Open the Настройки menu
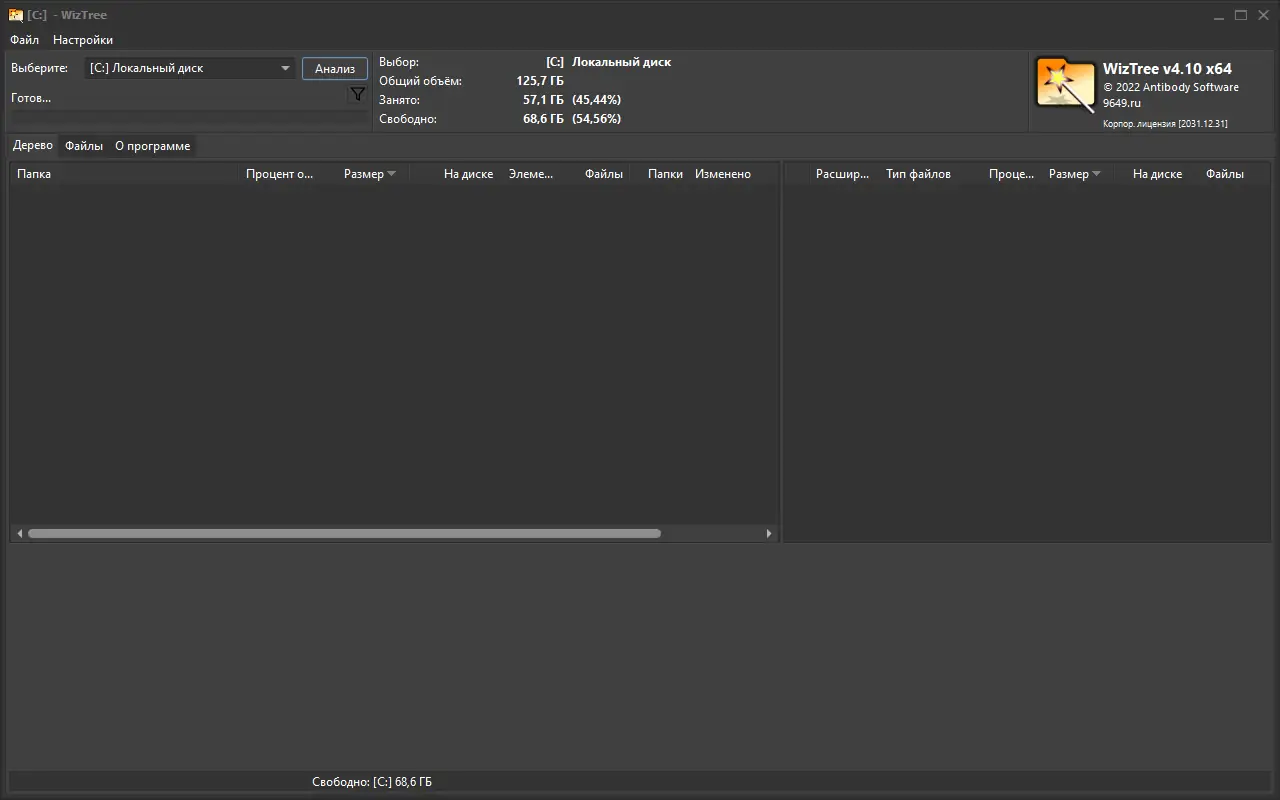Viewport: 1280px width, 800px height. point(83,40)
